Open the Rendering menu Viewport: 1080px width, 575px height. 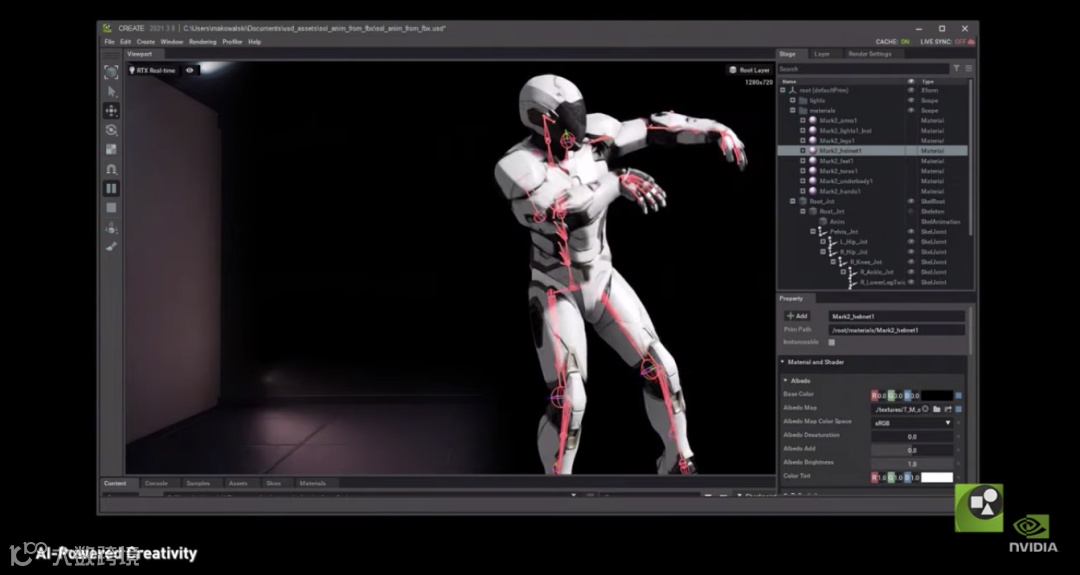click(x=202, y=42)
